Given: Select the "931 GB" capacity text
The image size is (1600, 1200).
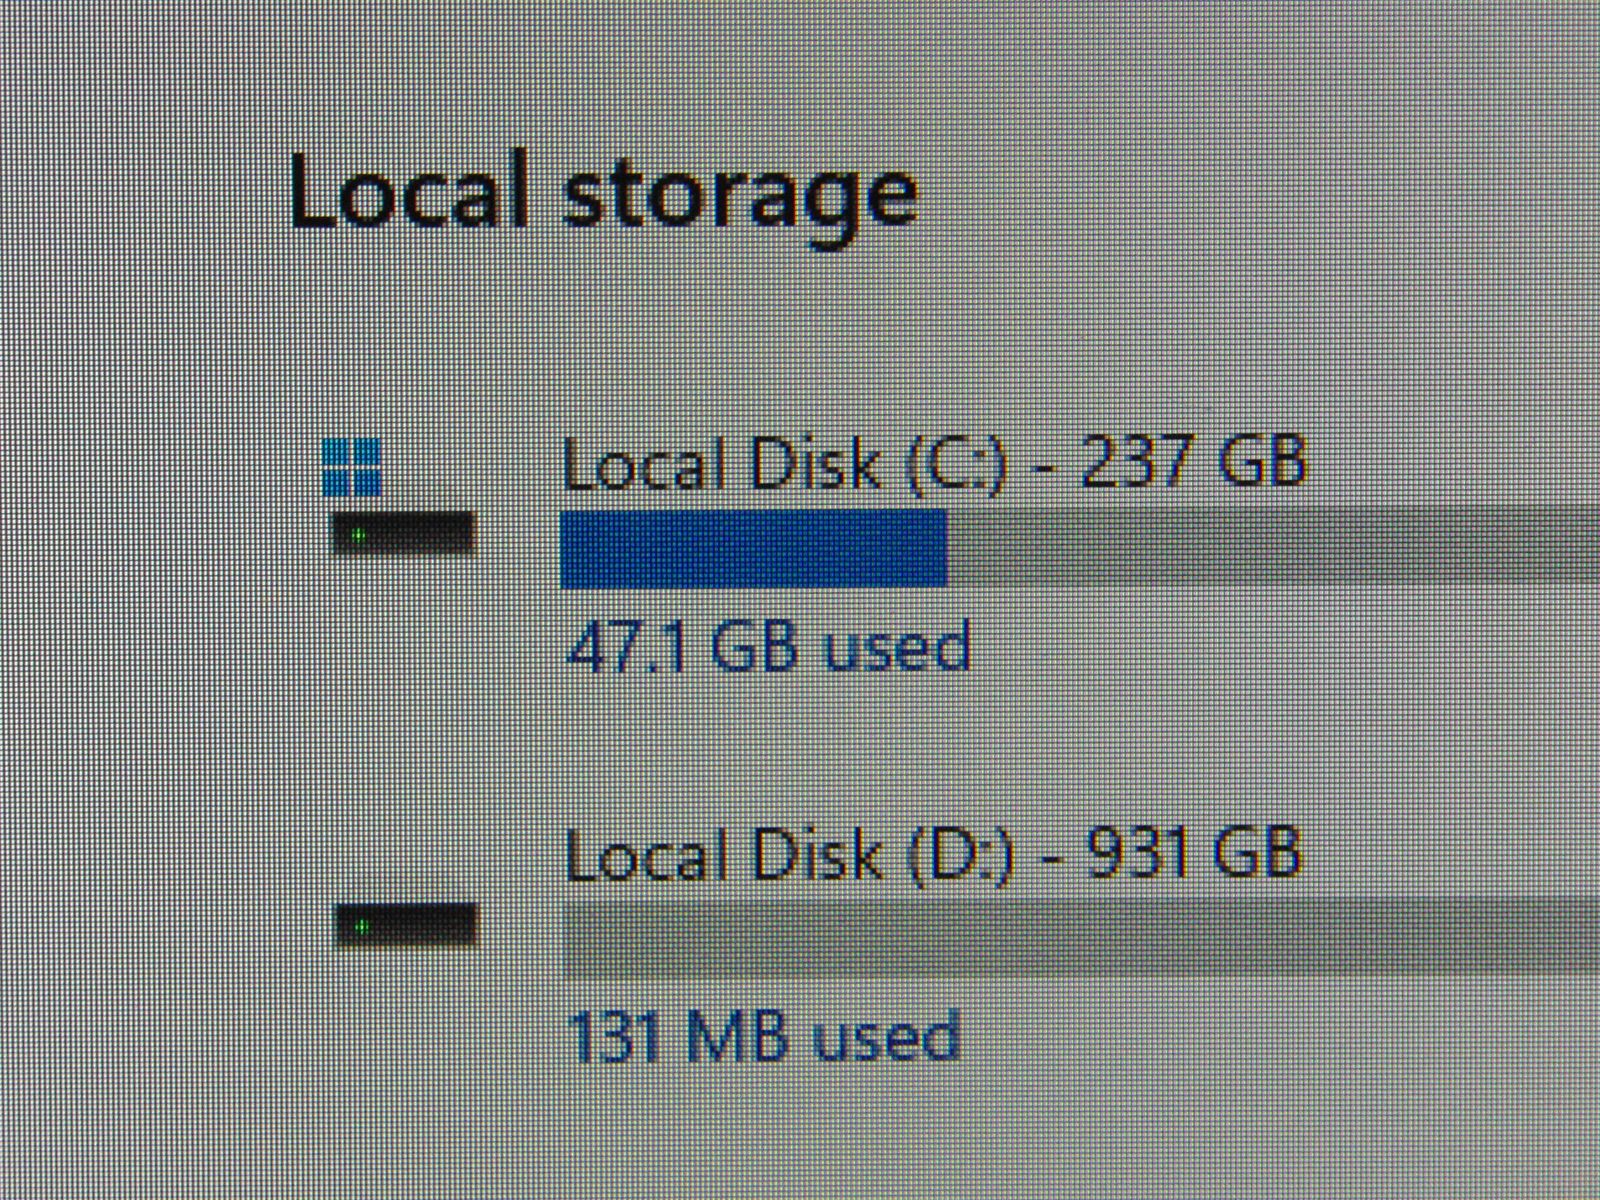Looking at the screenshot, I should click(1194, 855).
